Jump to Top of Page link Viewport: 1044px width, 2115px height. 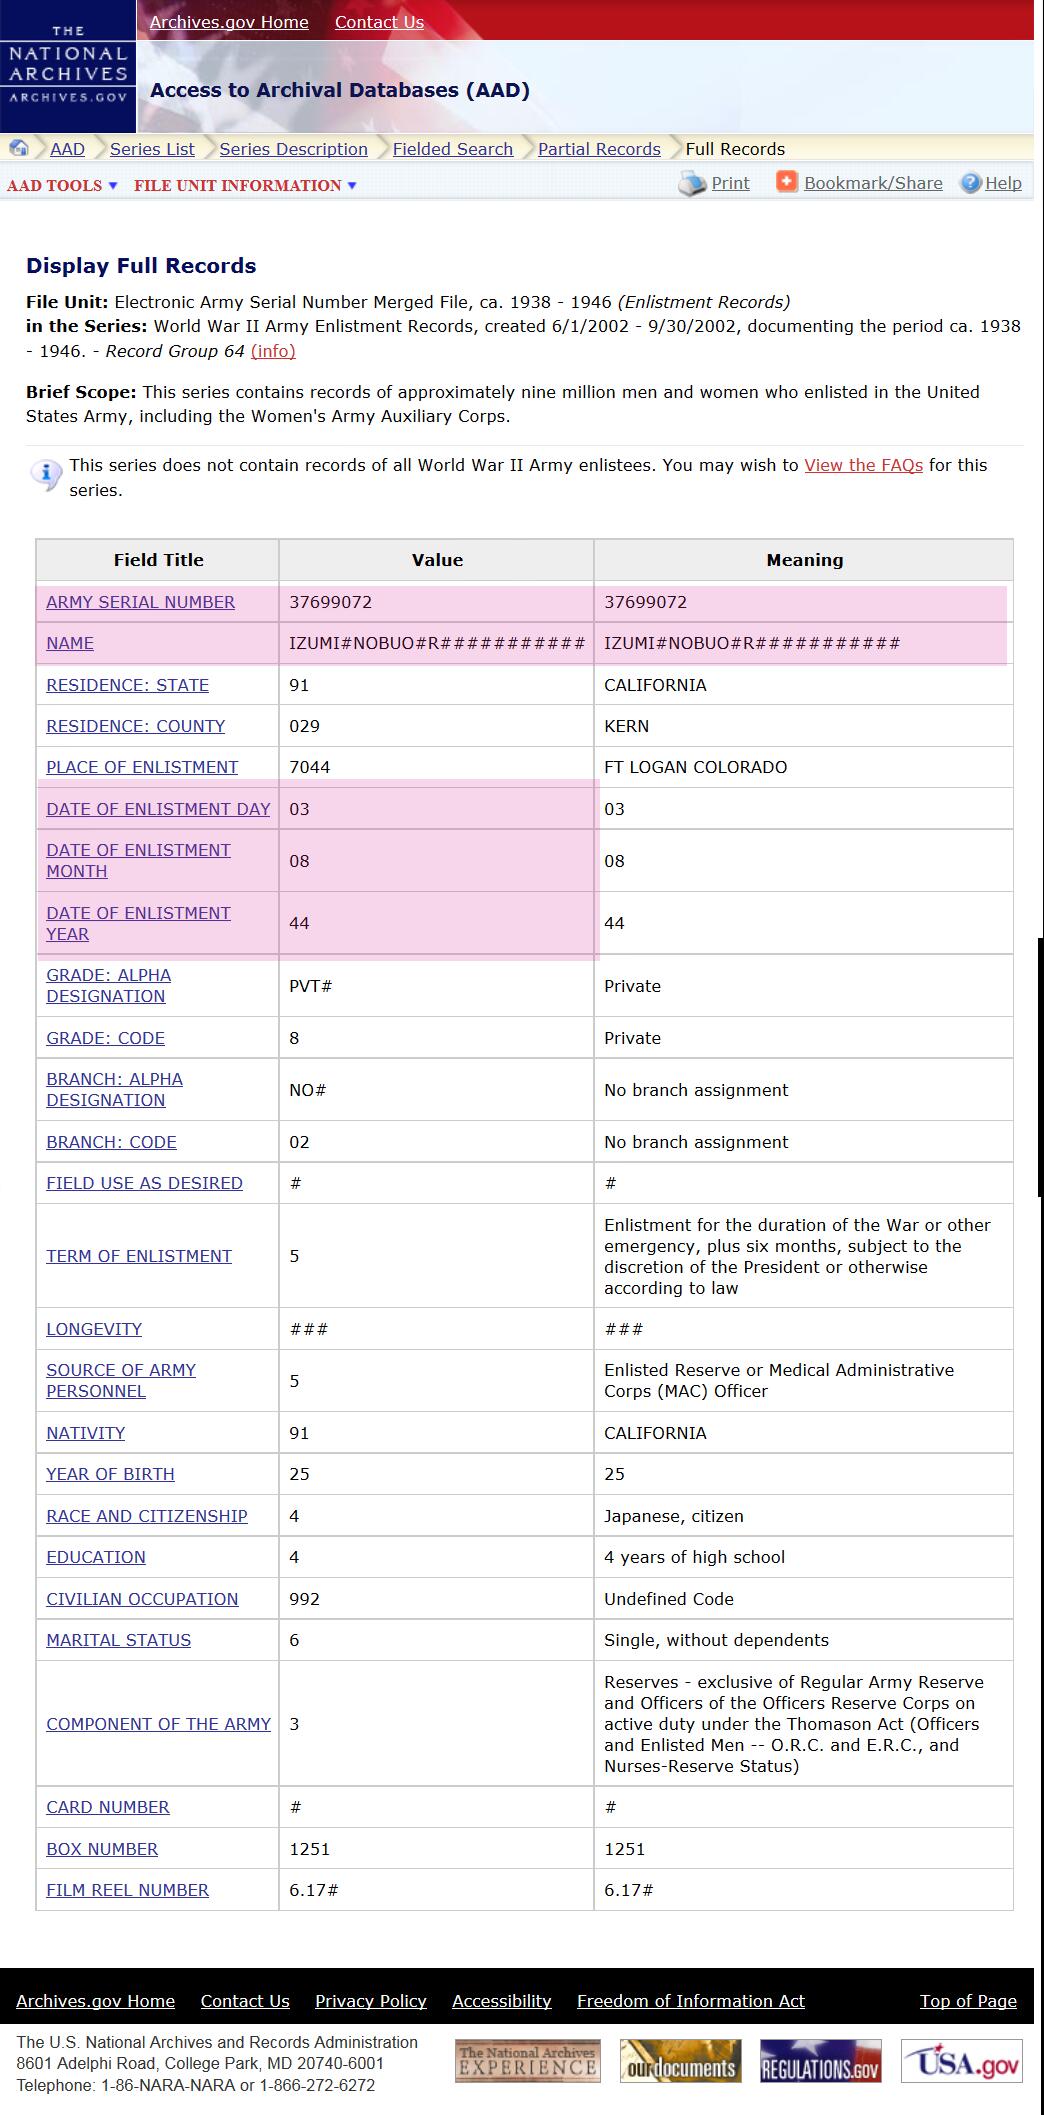tap(968, 2001)
